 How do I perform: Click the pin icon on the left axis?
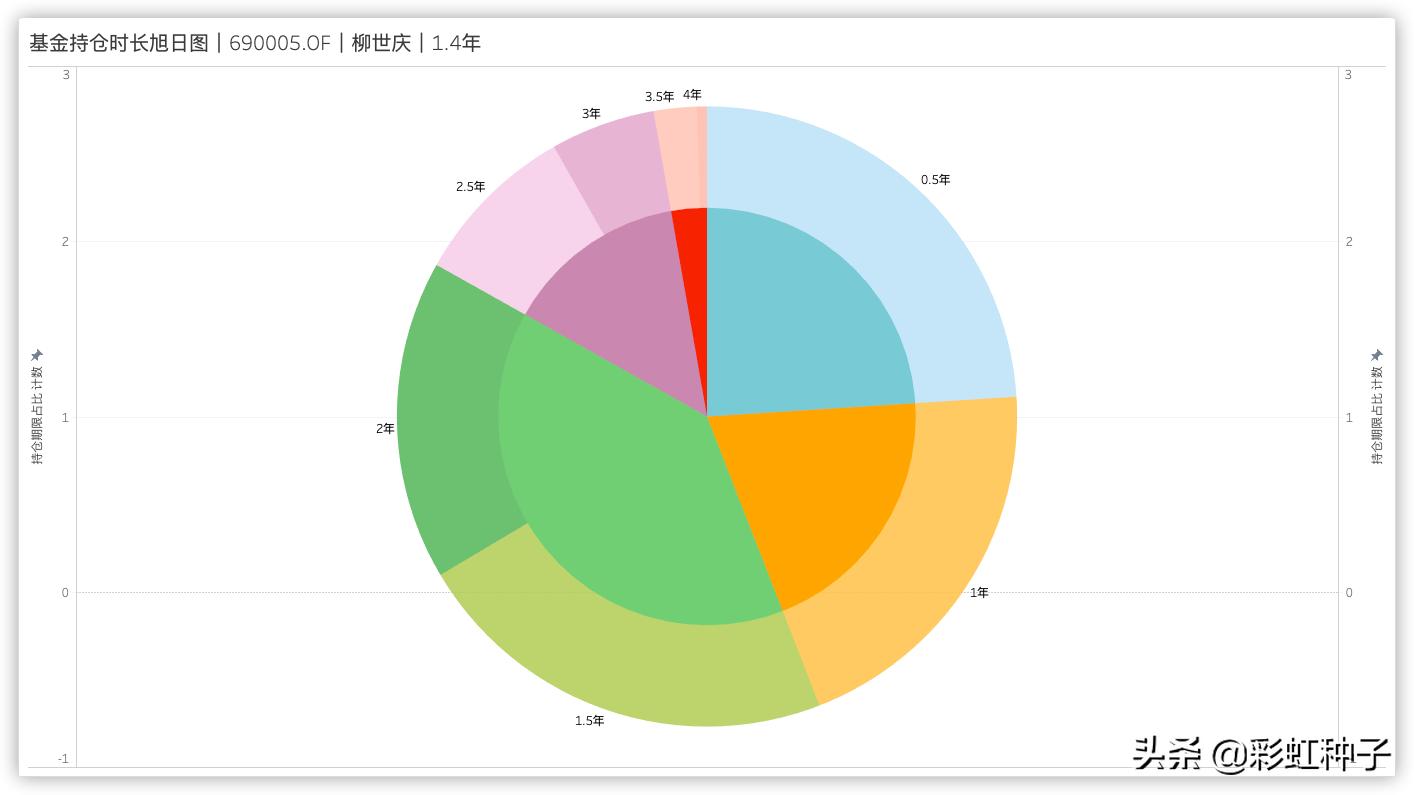[37, 354]
